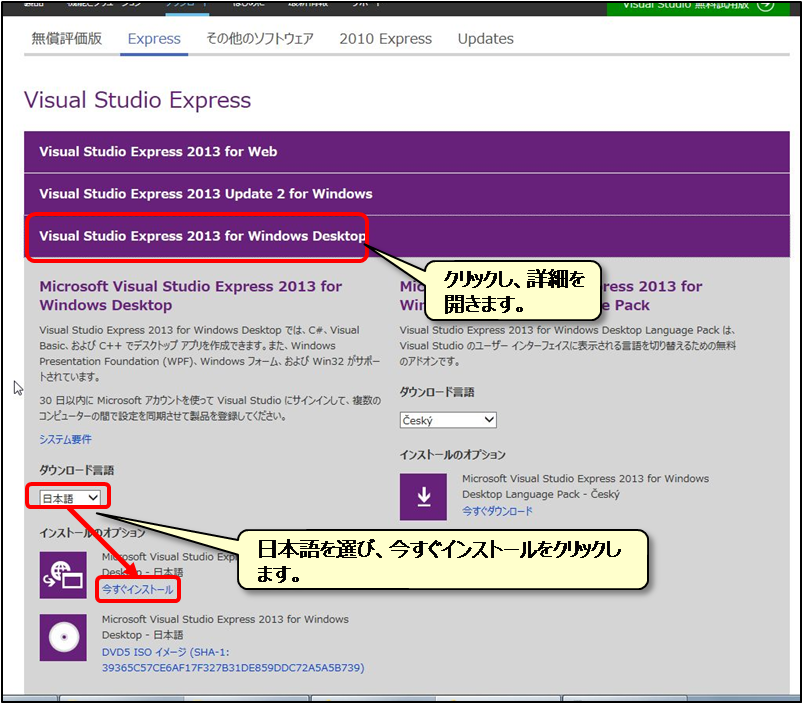803x704 pixels.
Task: Click the Visual Studio Express page title
Action: [x=138, y=100]
